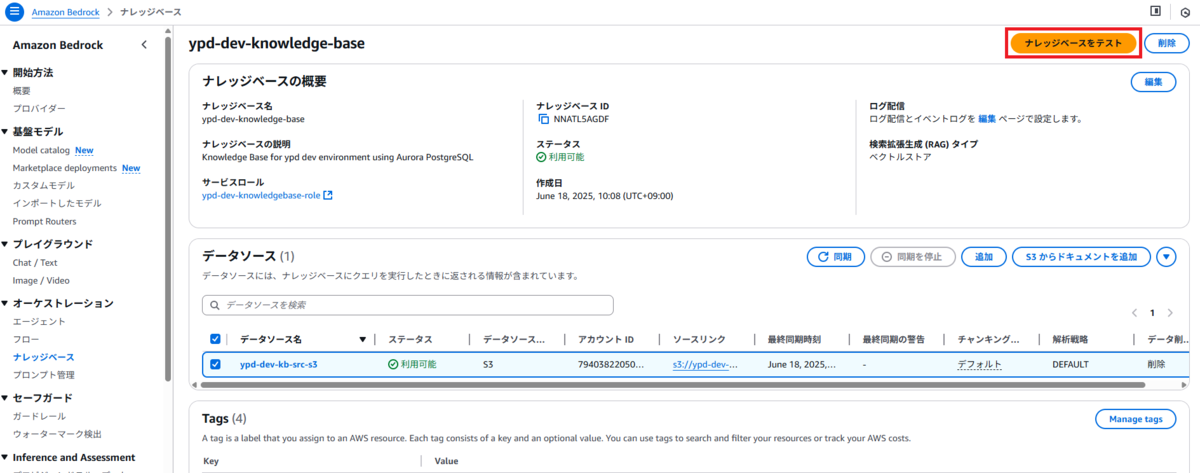
Task: Open エージェント in the sidebar
Action: point(39,321)
